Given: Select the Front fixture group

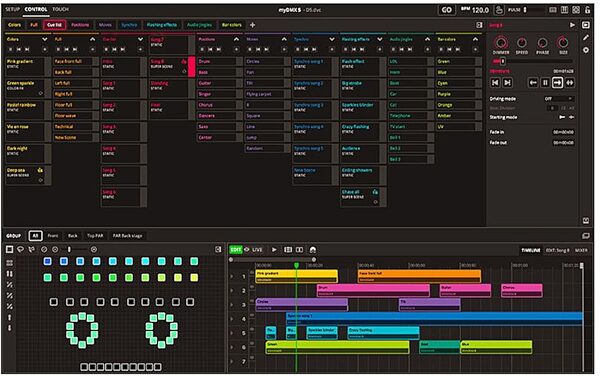Looking at the screenshot, I should pyautogui.click(x=53, y=236).
